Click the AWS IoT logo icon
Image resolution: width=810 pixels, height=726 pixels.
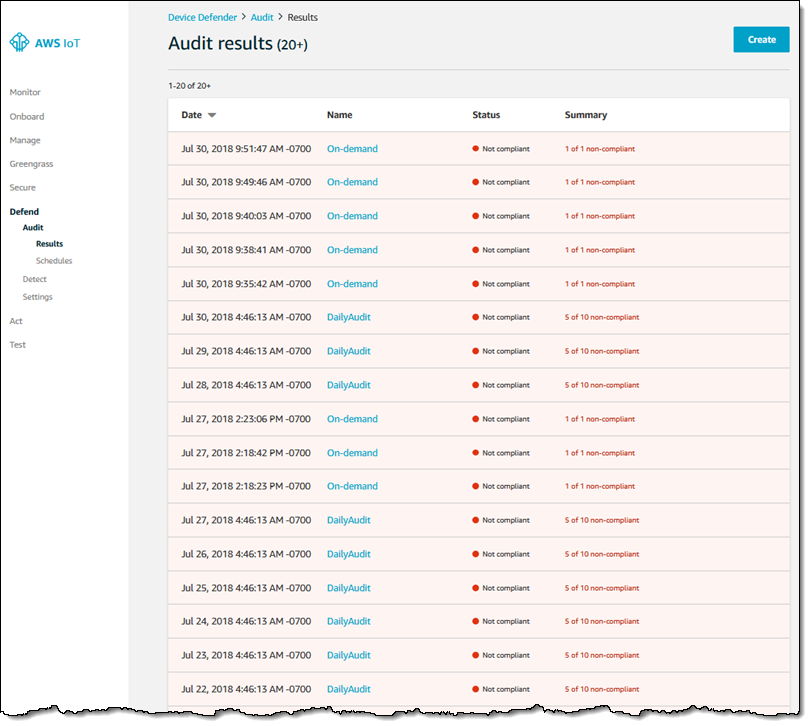(19, 43)
